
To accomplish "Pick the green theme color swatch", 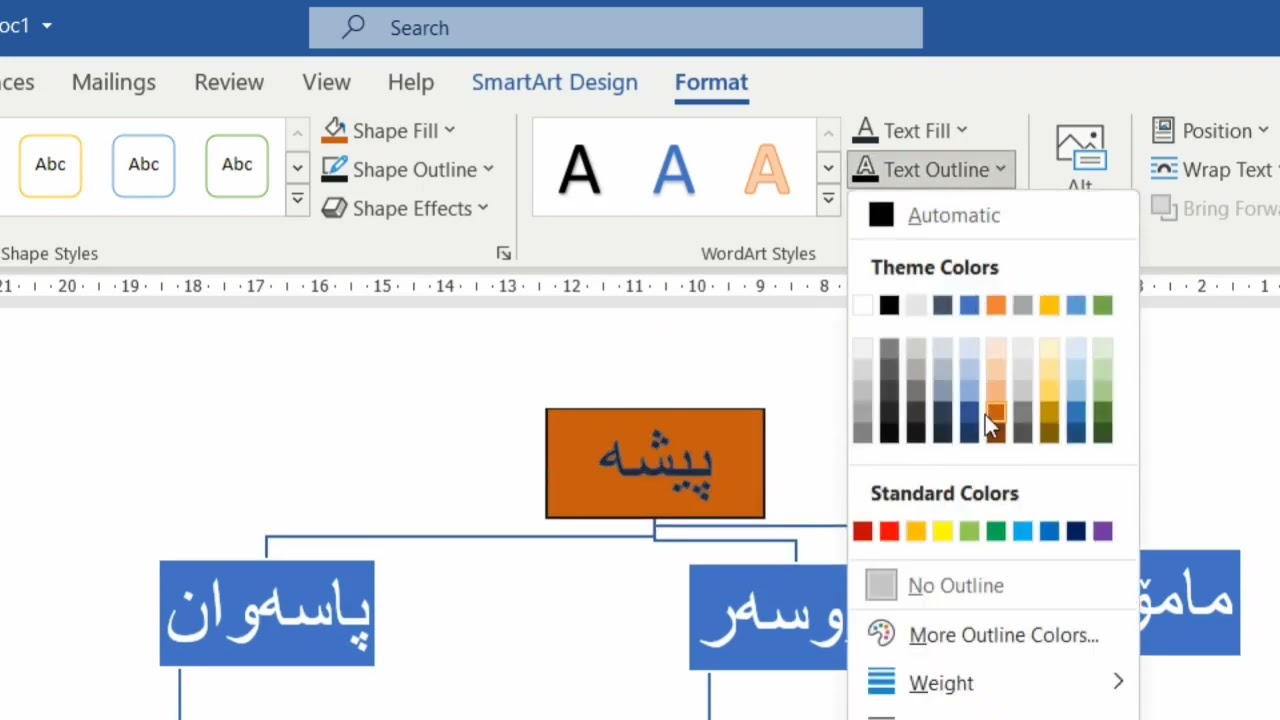I will [x=1102, y=305].
